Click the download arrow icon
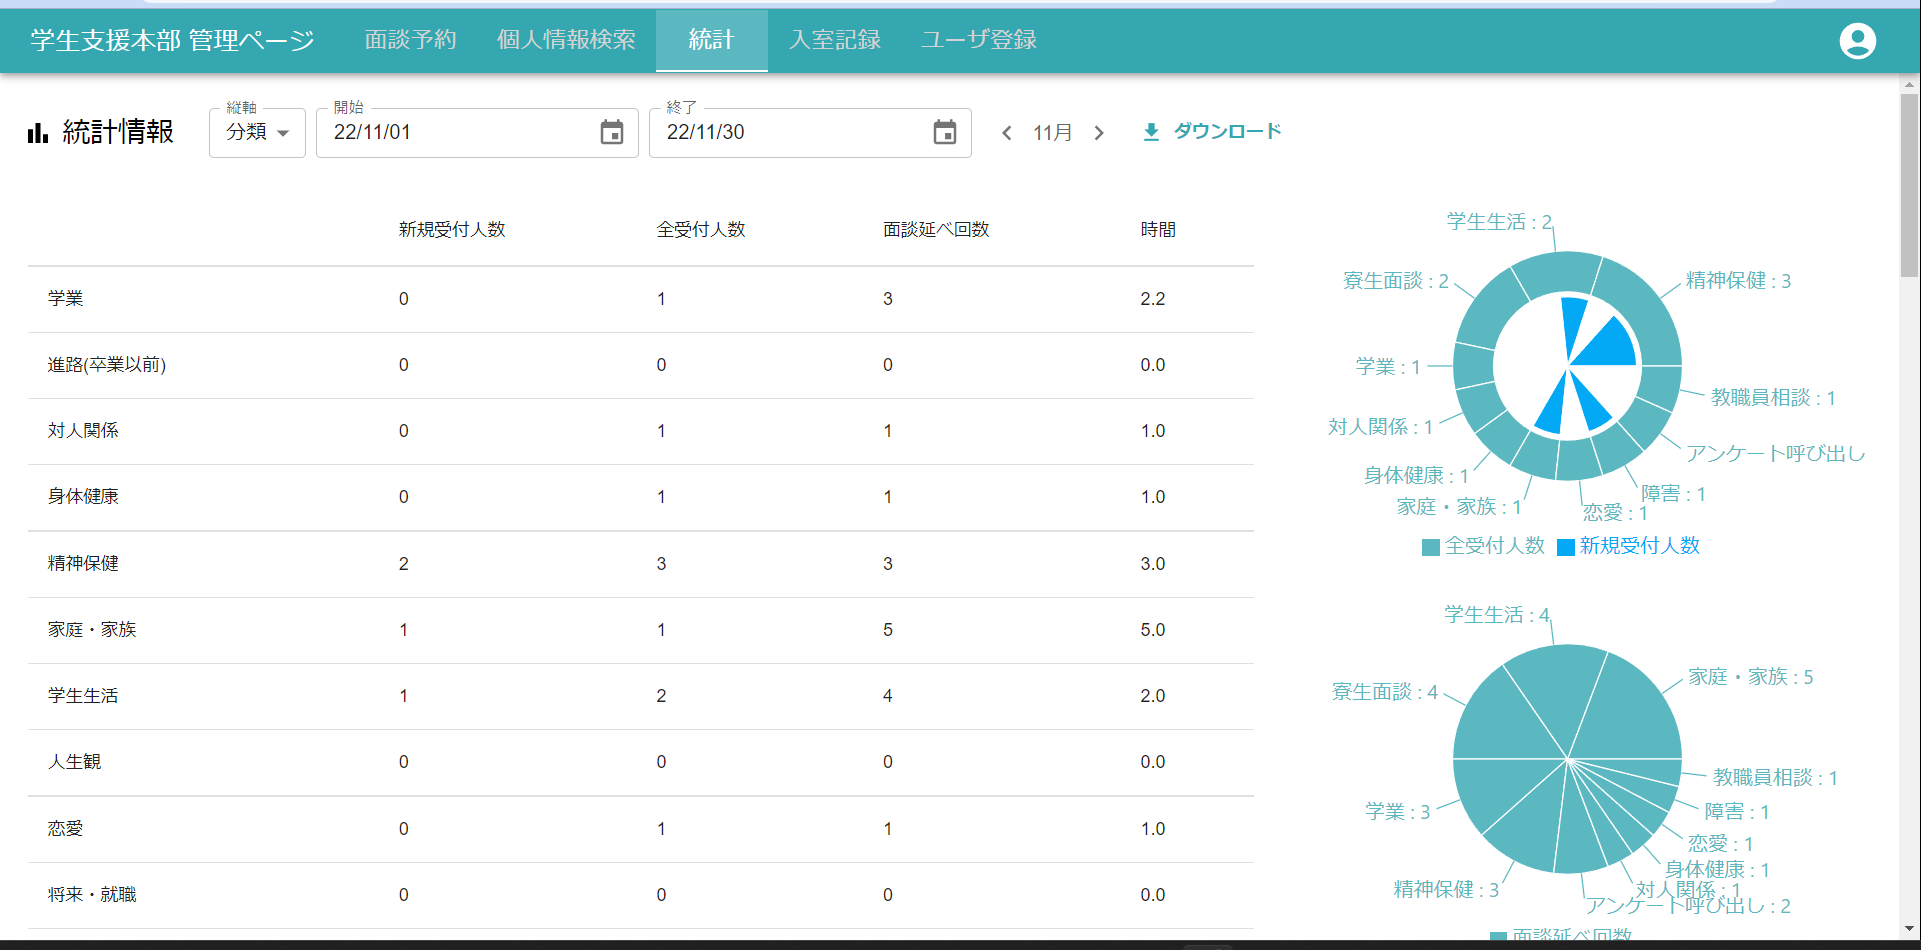 coord(1151,132)
